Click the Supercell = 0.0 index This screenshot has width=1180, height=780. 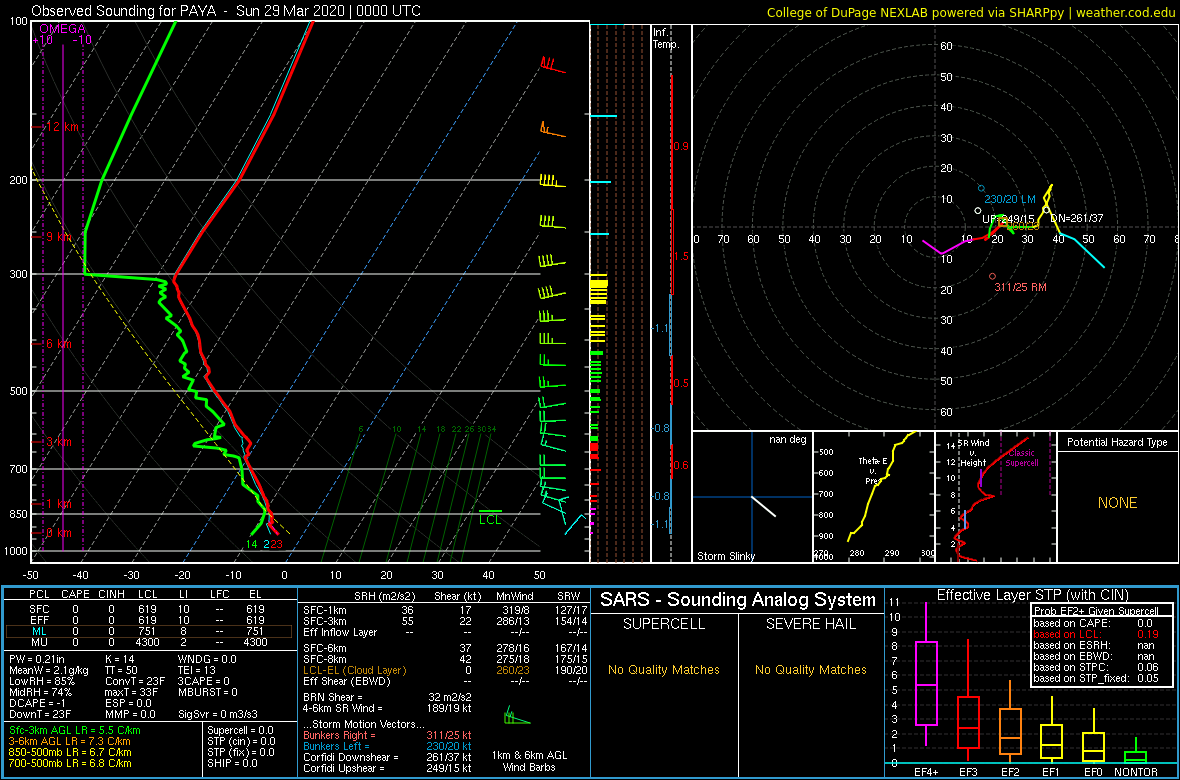pyautogui.click(x=240, y=730)
